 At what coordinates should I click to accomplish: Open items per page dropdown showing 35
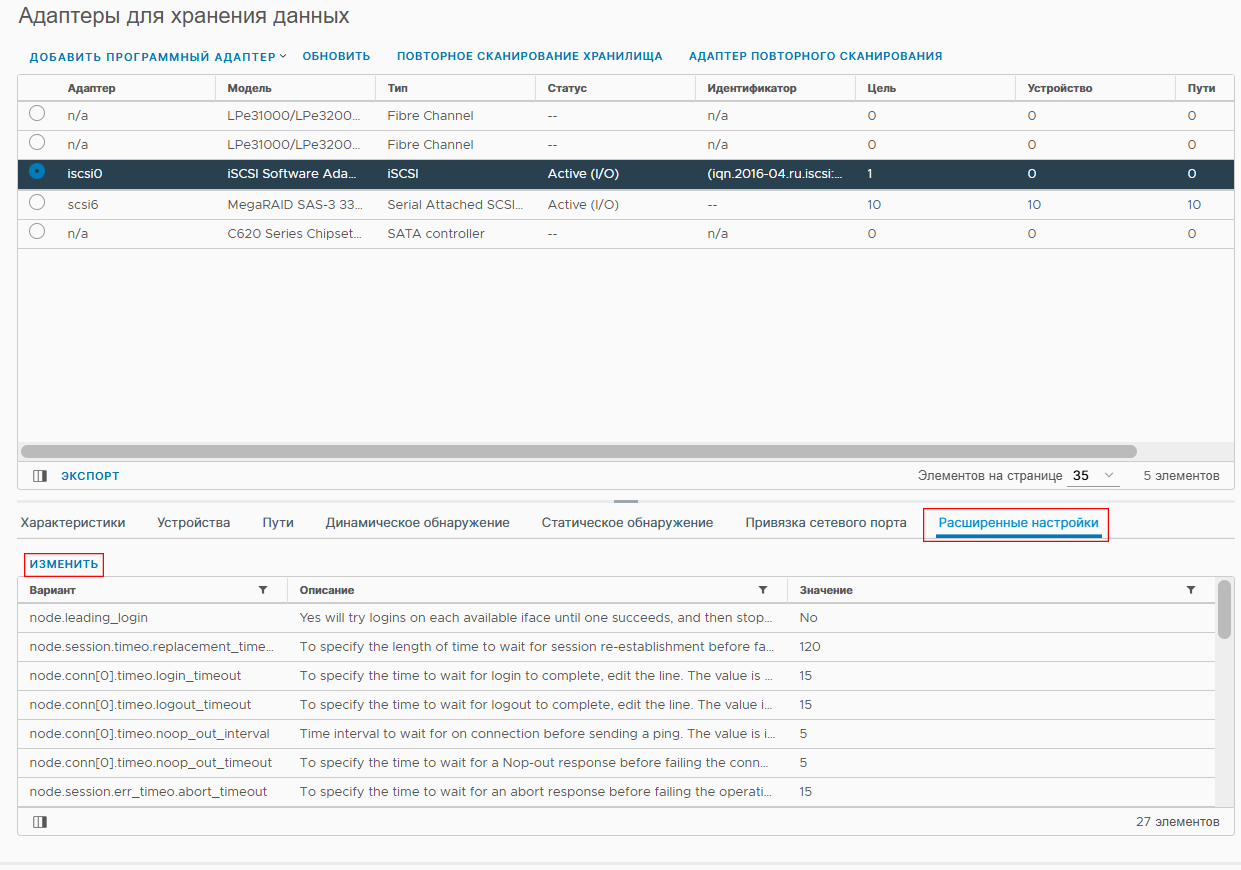pyautogui.click(x=1094, y=476)
